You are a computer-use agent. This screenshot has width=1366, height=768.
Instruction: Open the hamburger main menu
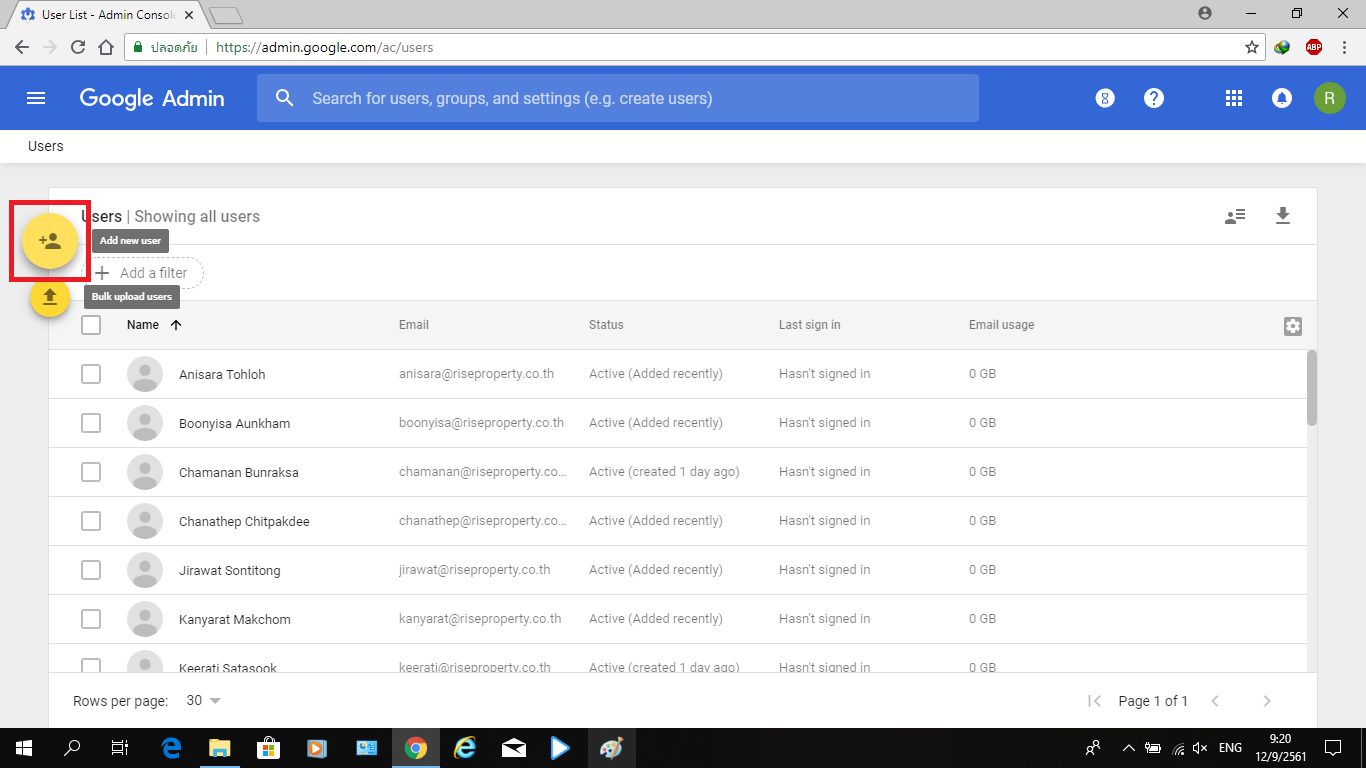coord(36,98)
